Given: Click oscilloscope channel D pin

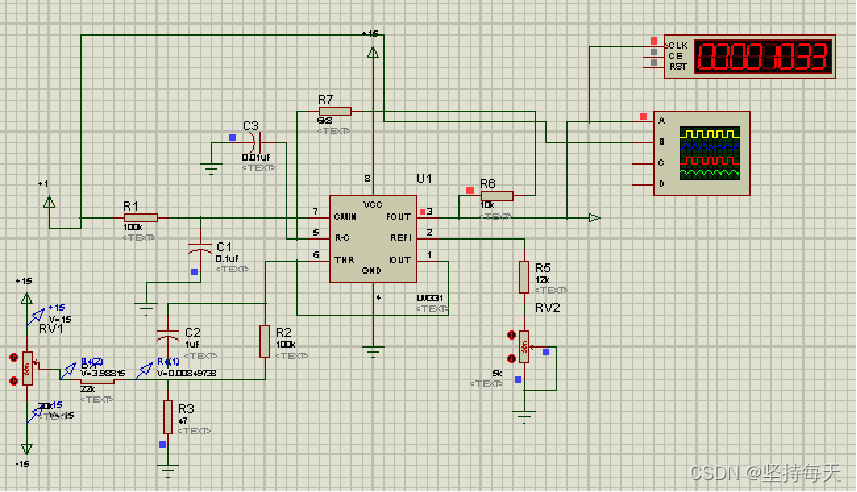Looking at the screenshot, I should (643, 185).
